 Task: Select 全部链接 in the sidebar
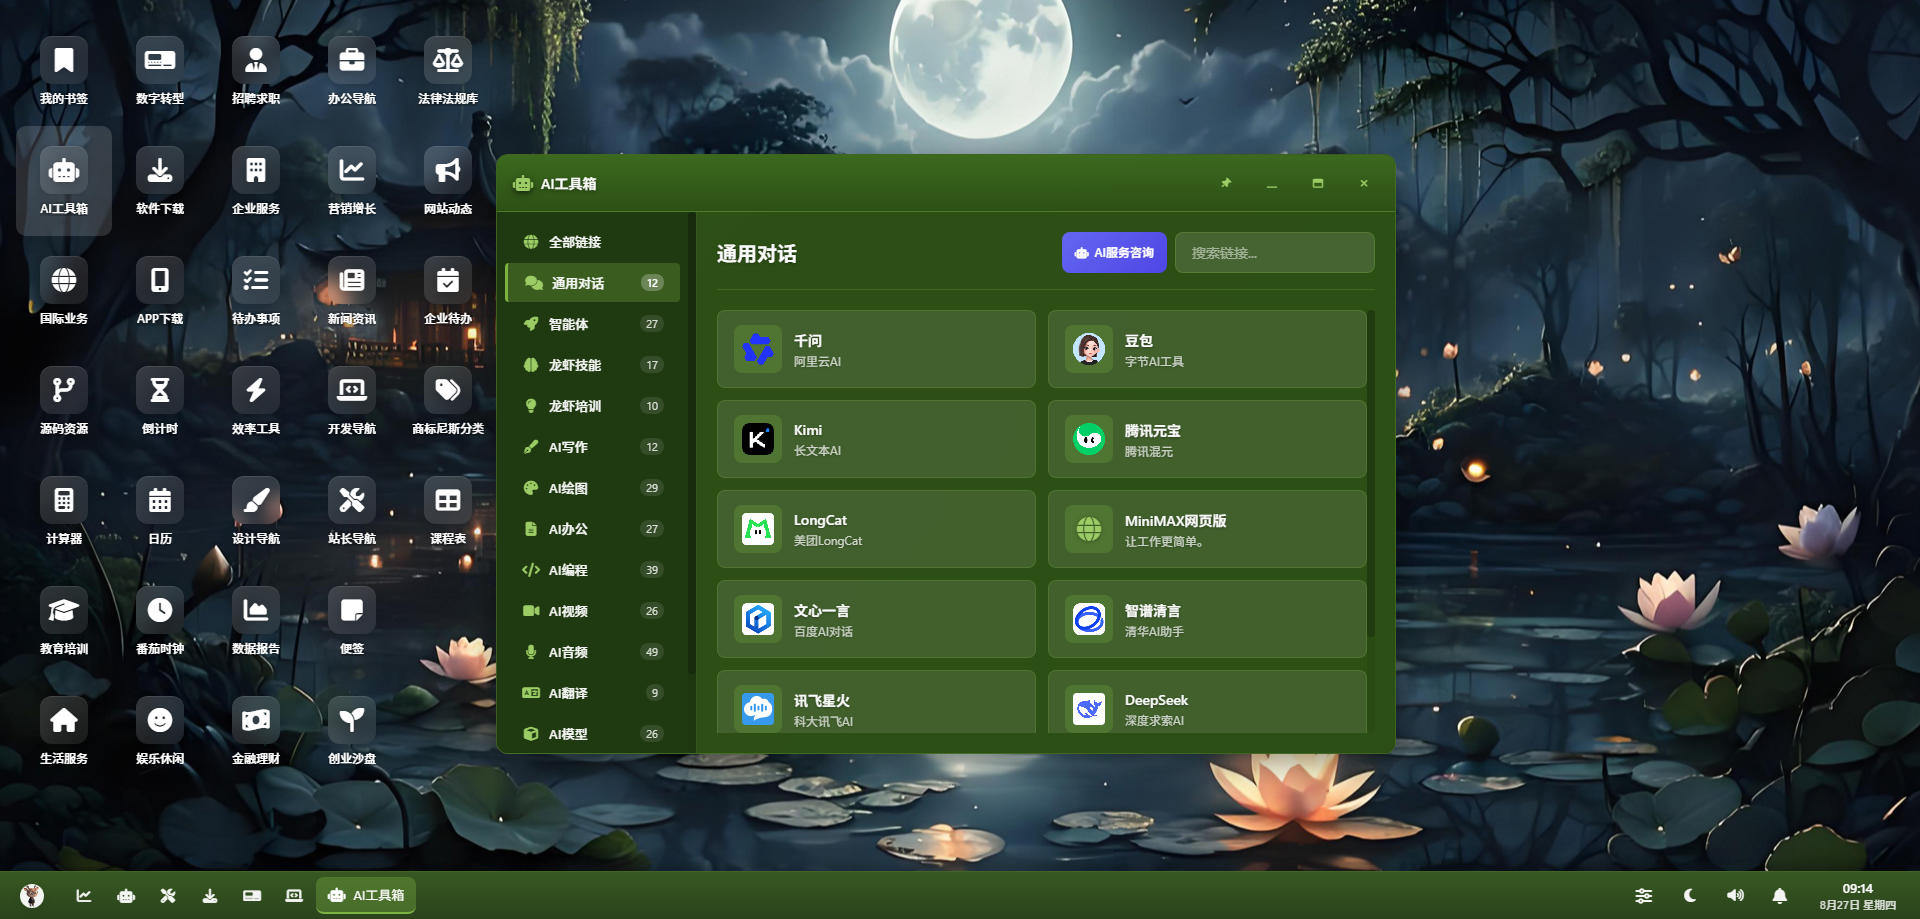(x=593, y=242)
